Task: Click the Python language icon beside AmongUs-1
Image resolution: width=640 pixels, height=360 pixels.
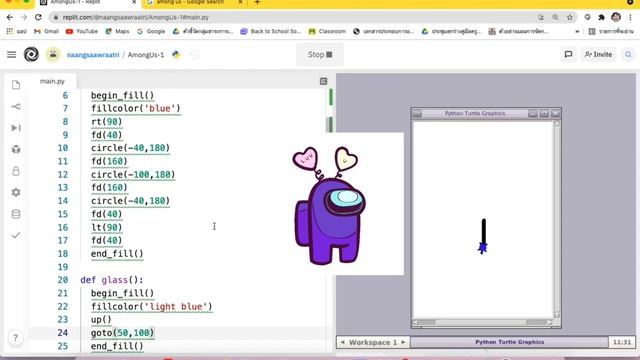Action: (x=176, y=54)
